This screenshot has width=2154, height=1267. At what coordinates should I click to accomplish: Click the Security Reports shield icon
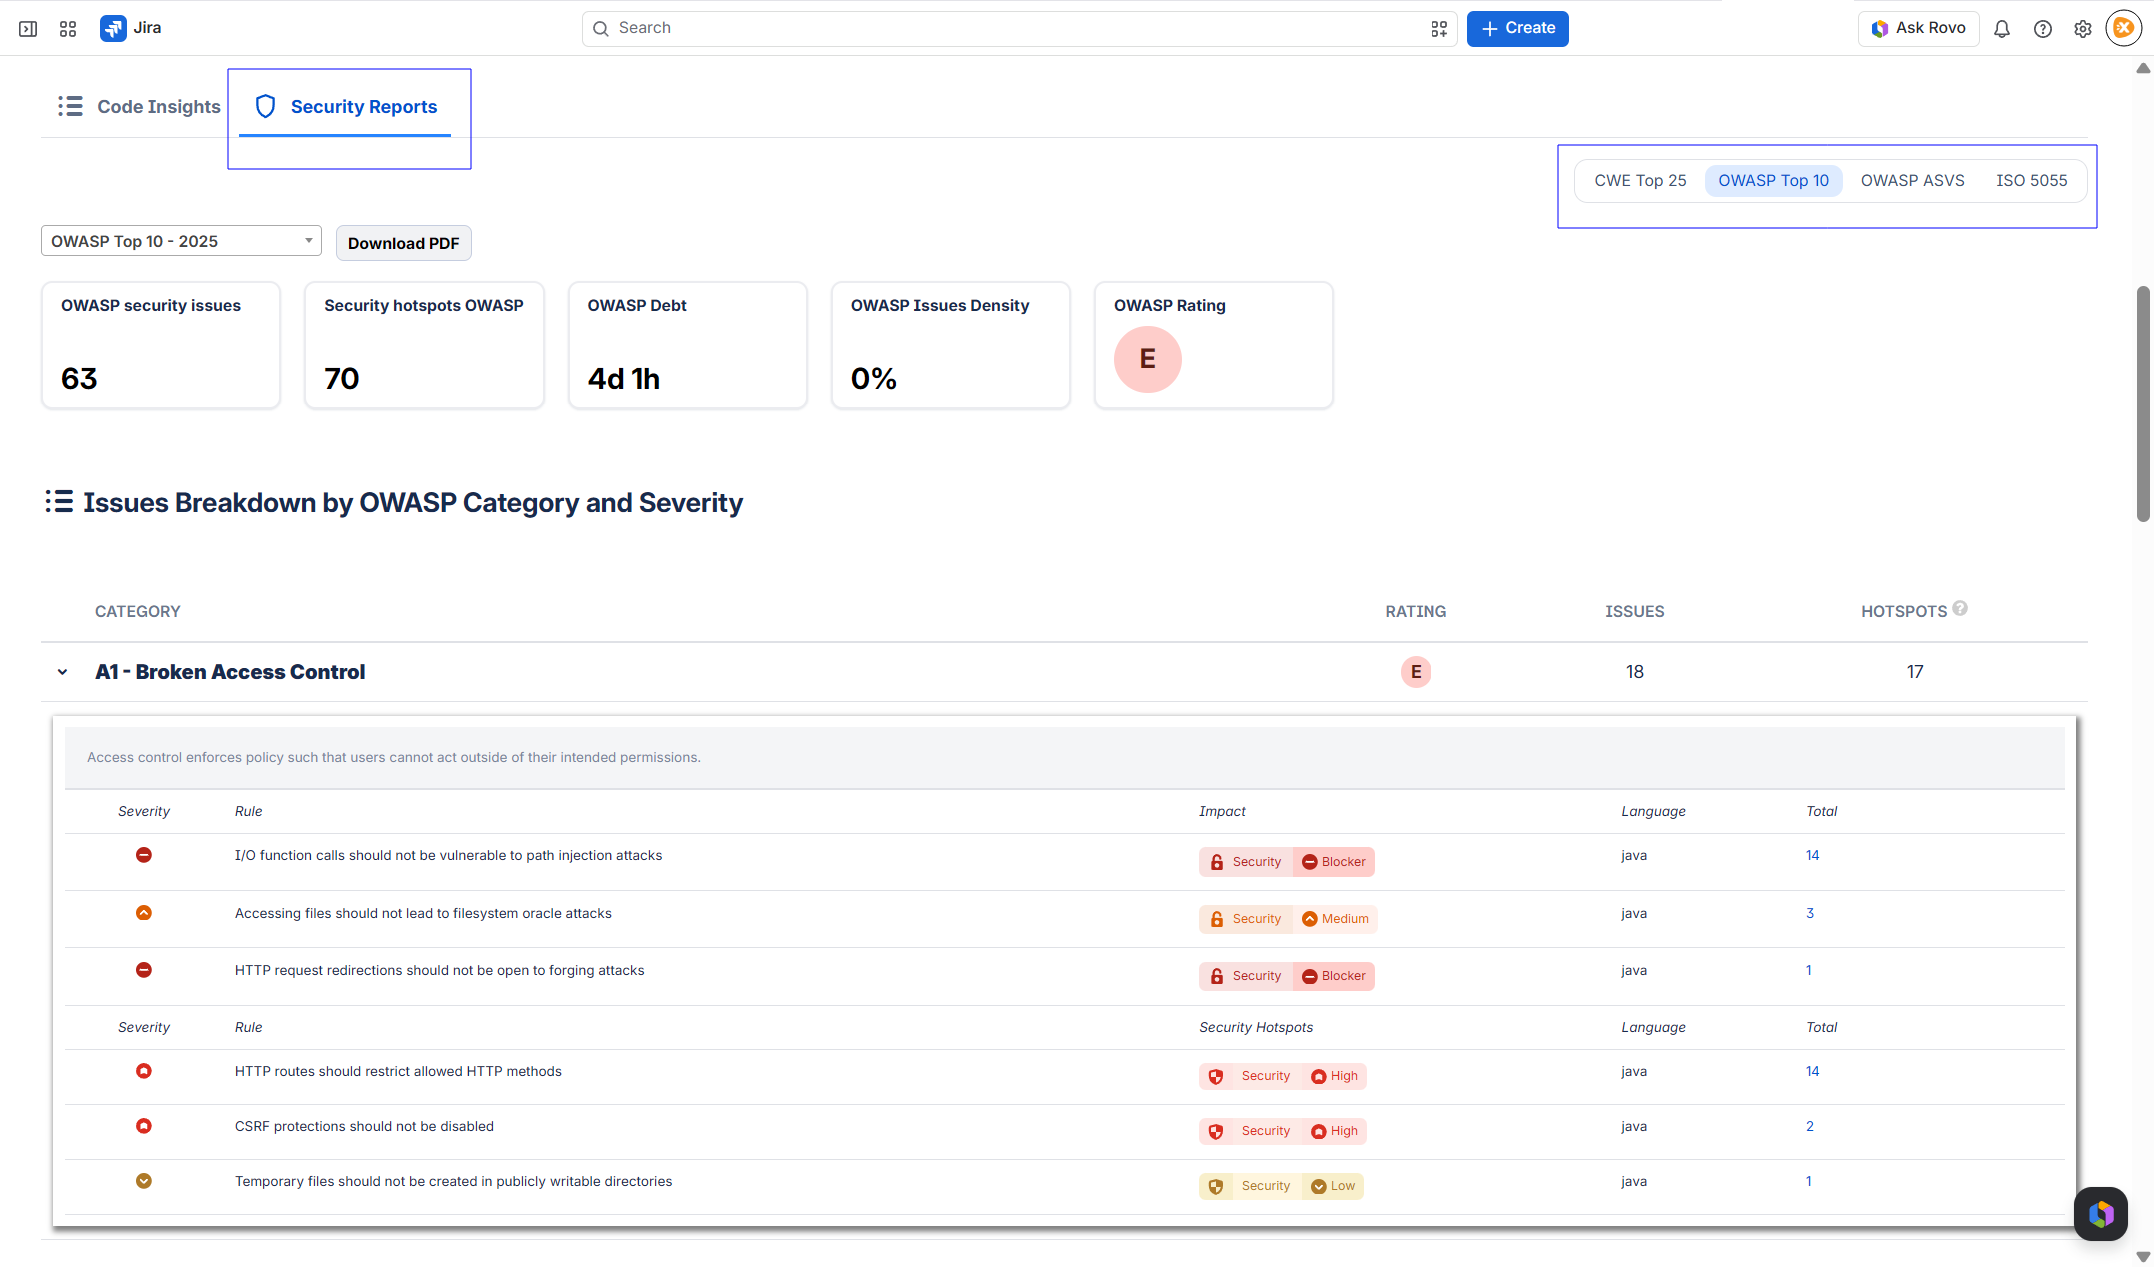(265, 106)
